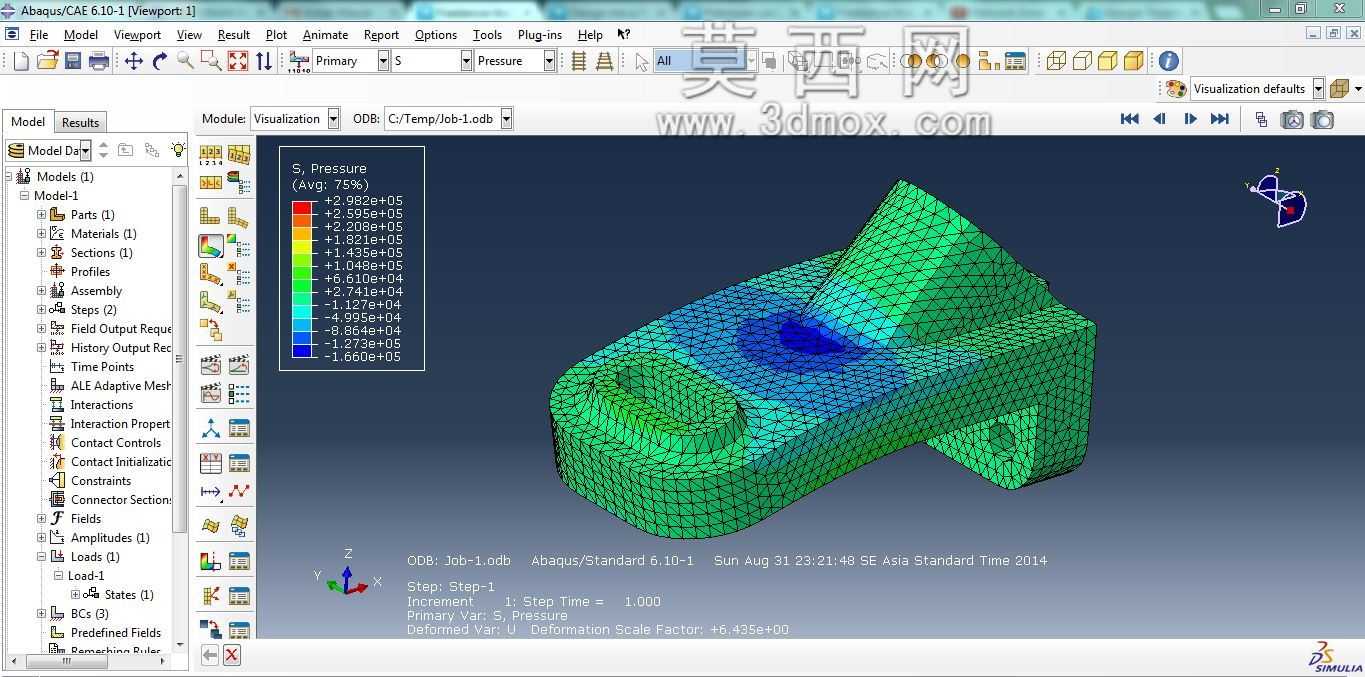This screenshot has width=1365, height=677.
Task: Toggle the selection arrow tool
Action: pyautogui.click(x=641, y=61)
